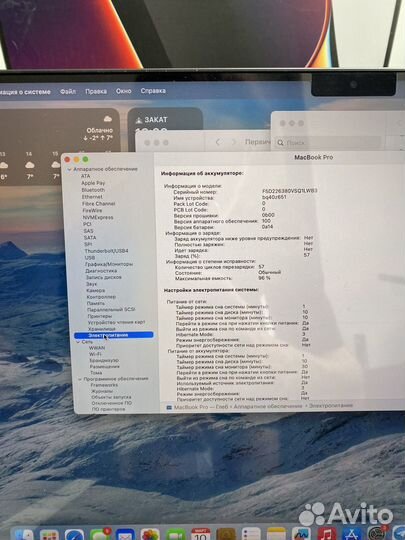This screenshot has width=405, height=540.
Task: Select Bluetooth in the sidebar
Action: pos(93,190)
